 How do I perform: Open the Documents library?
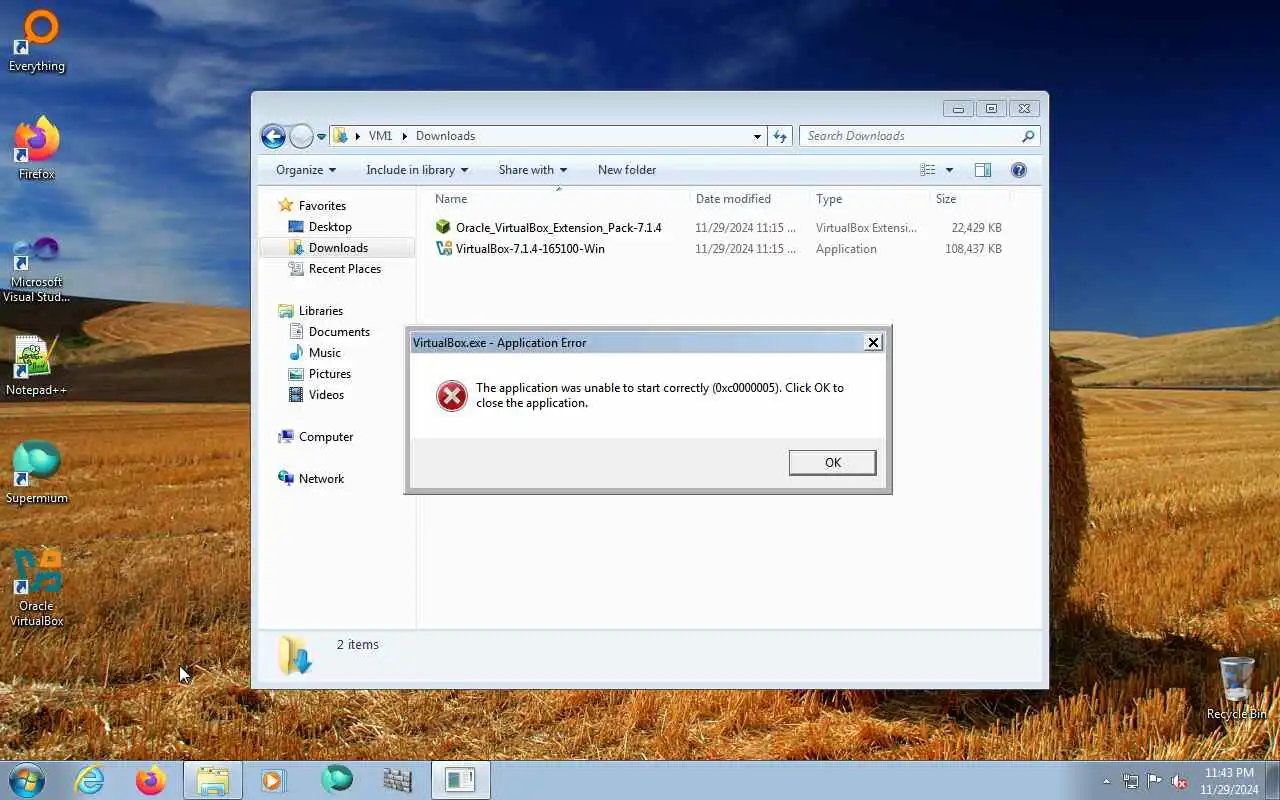pos(339,332)
